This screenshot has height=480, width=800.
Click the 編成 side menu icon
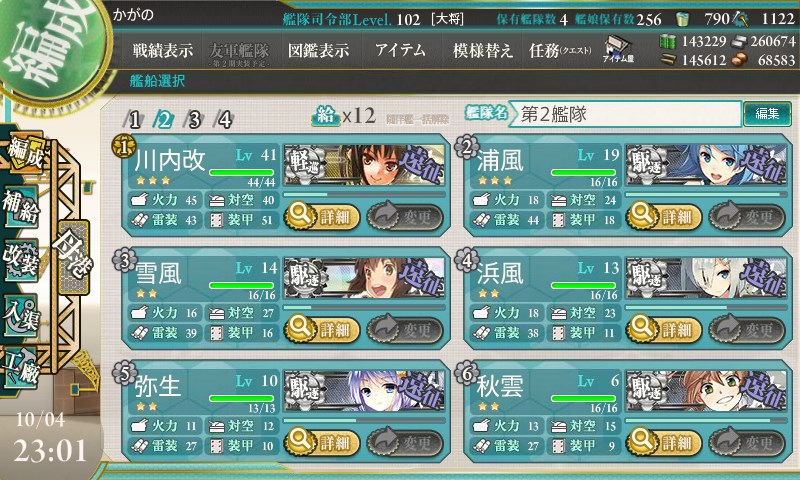[24, 152]
